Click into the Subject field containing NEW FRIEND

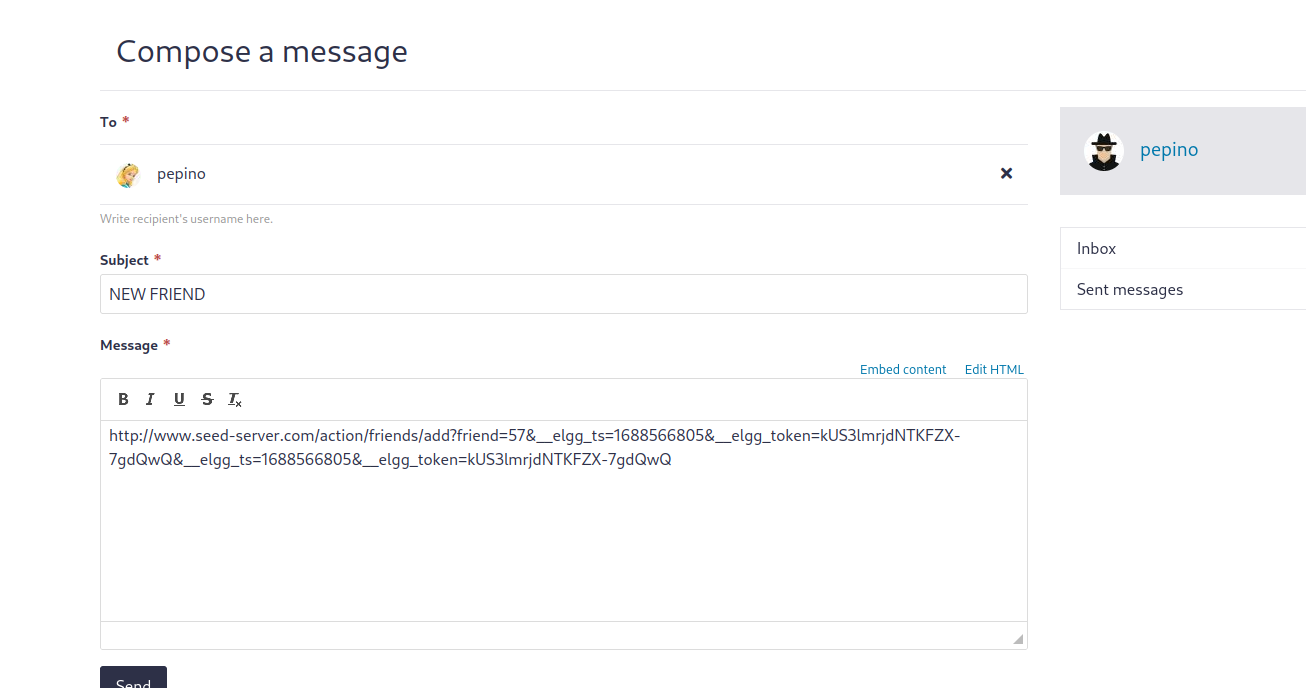[564, 294]
